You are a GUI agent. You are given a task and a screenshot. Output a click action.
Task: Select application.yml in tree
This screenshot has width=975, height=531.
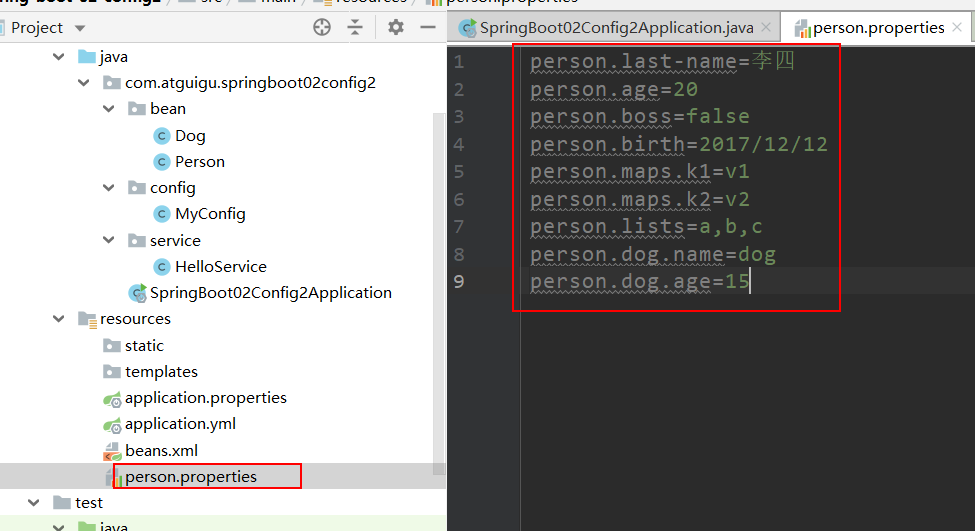(x=180, y=424)
